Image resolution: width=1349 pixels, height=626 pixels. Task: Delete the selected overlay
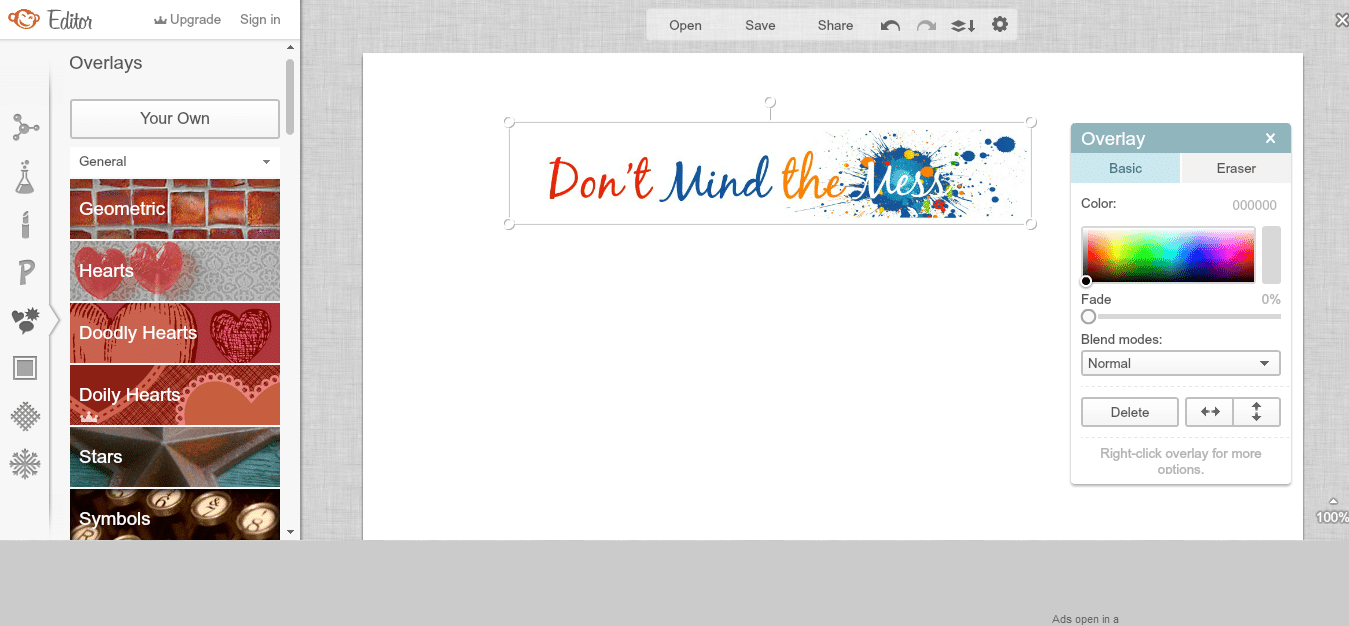(1130, 412)
